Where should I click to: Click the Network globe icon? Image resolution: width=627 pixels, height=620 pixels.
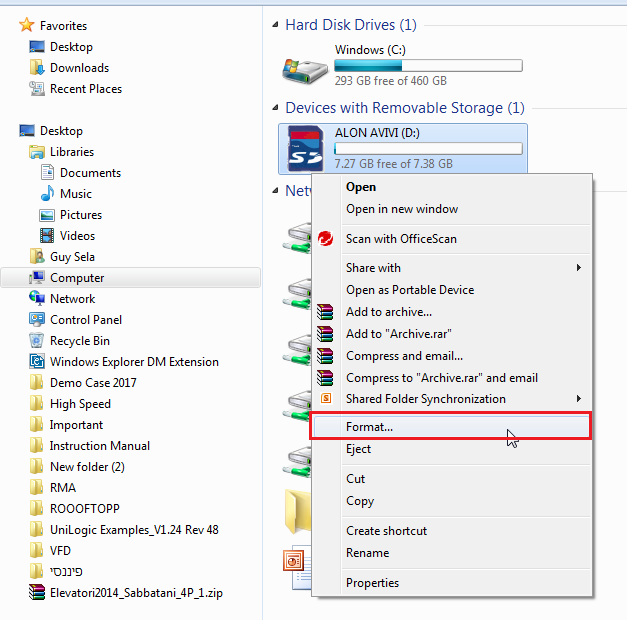click(x=37, y=298)
